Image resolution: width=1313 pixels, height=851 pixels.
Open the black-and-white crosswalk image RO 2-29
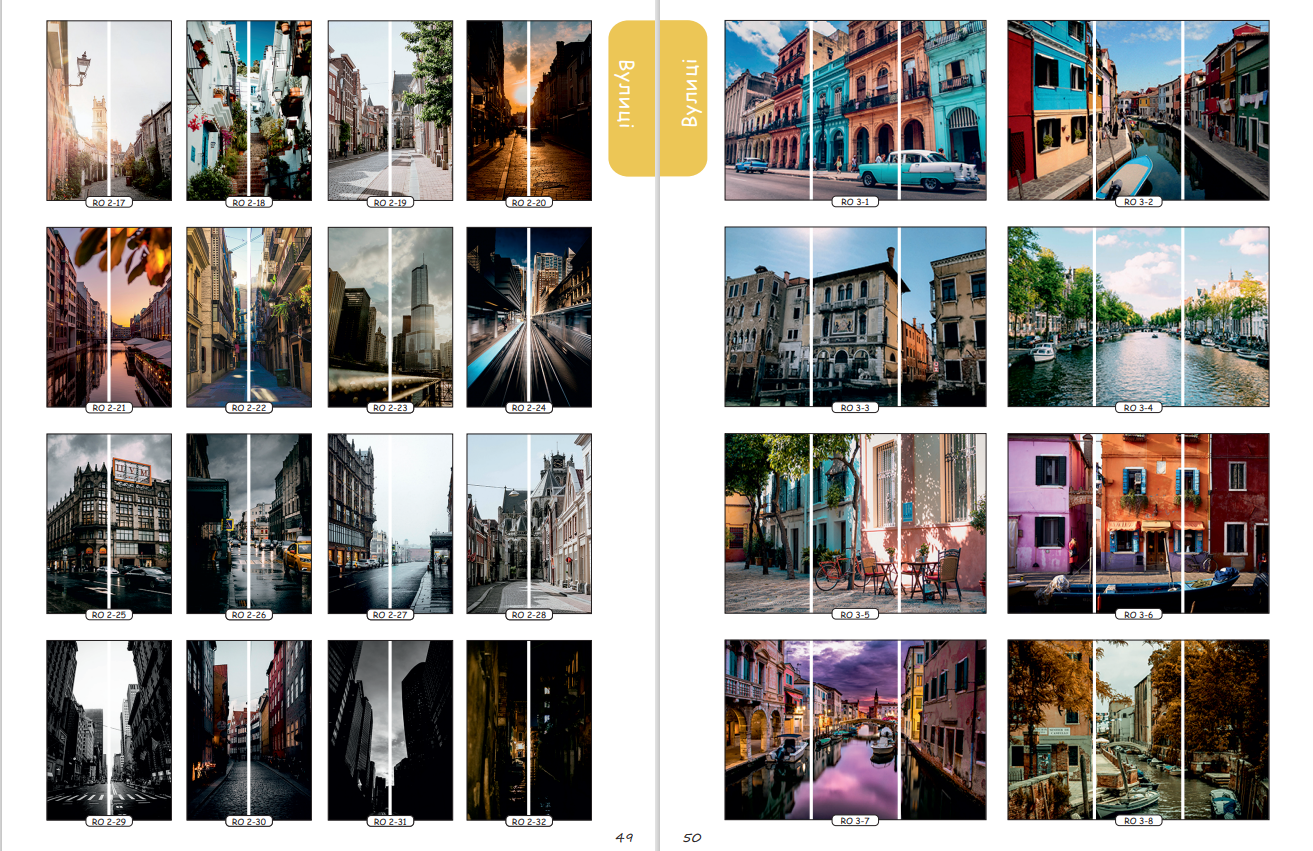[109, 729]
